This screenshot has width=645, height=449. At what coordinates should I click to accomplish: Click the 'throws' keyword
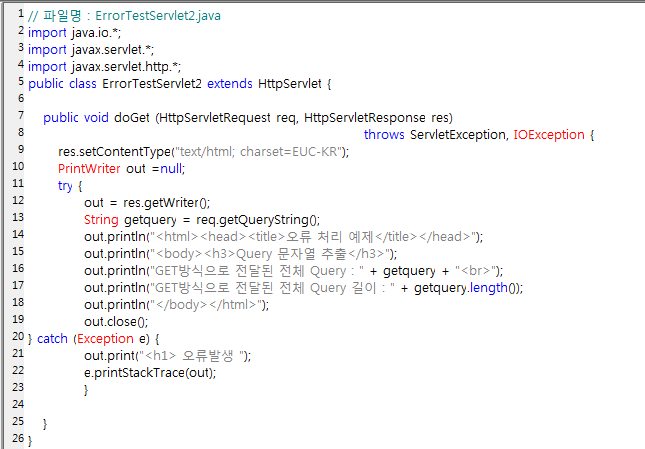384,134
